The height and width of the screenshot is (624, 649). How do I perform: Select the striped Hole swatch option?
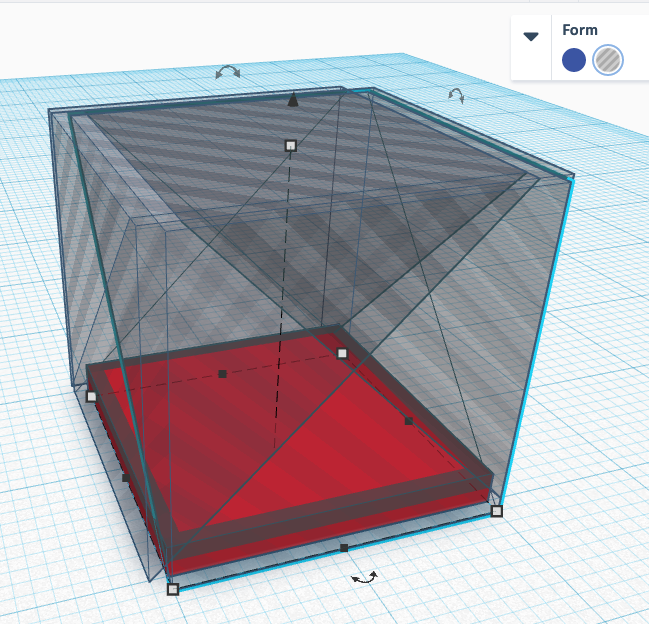click(x=608, y=60)
